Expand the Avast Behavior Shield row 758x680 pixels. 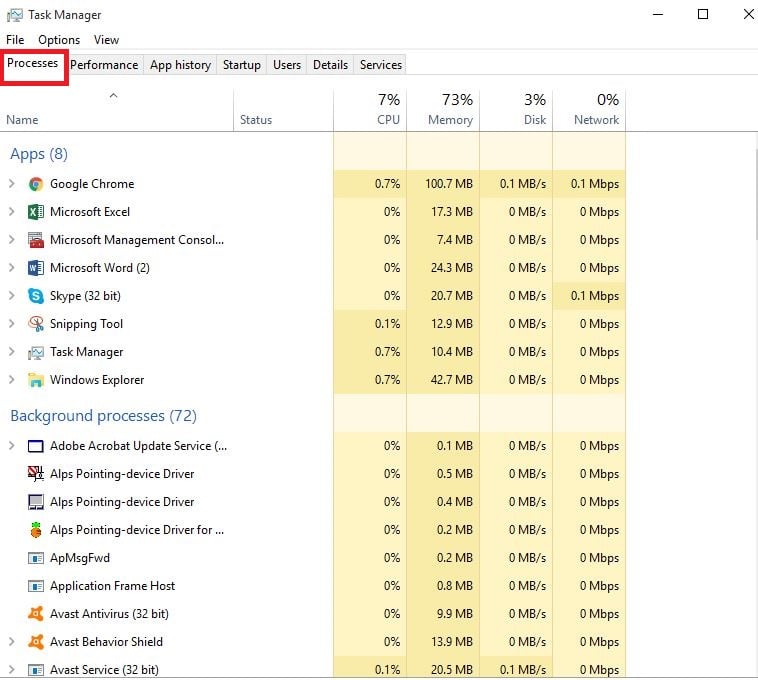click(12, 642)
